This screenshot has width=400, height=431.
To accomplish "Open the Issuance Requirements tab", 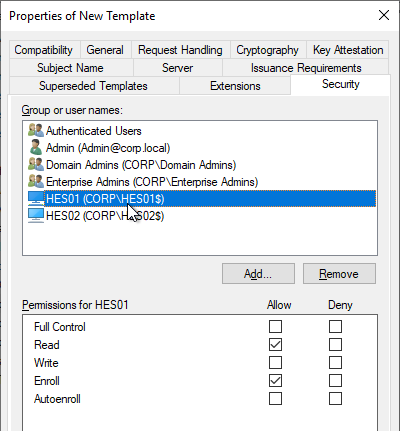I will [306, 68].
